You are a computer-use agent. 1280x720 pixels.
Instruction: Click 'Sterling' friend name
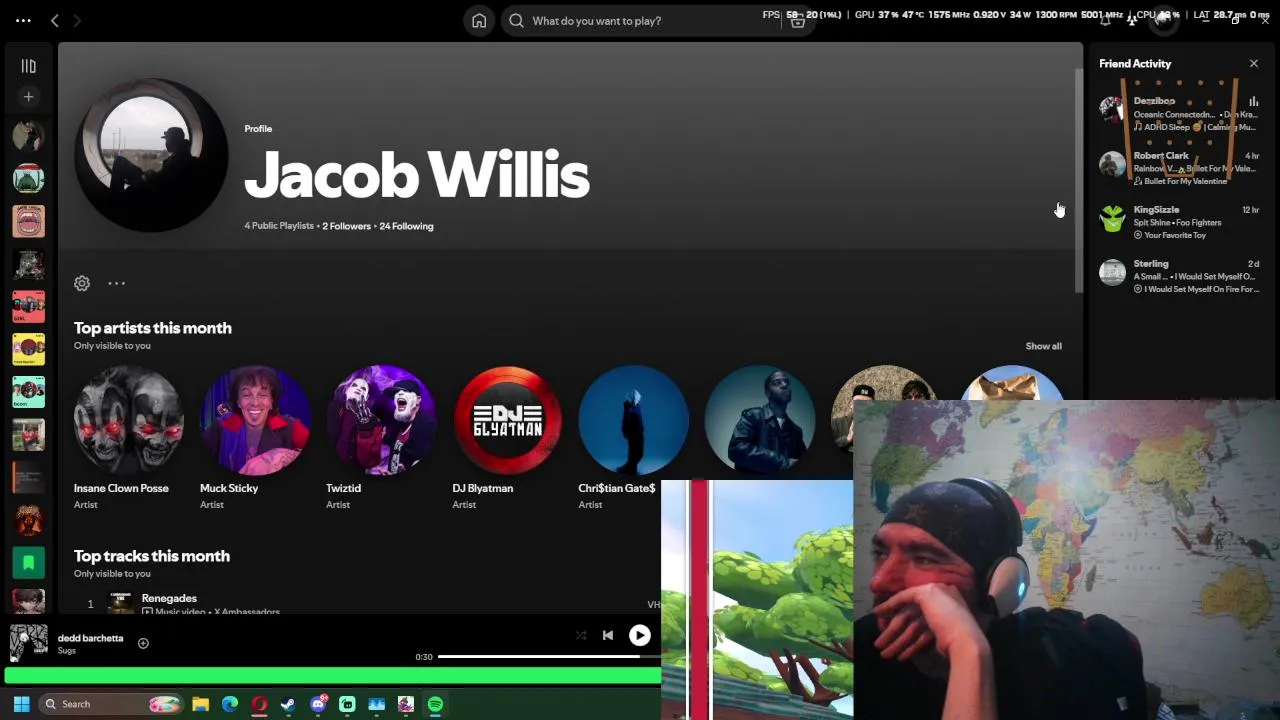coord(1151,264)
